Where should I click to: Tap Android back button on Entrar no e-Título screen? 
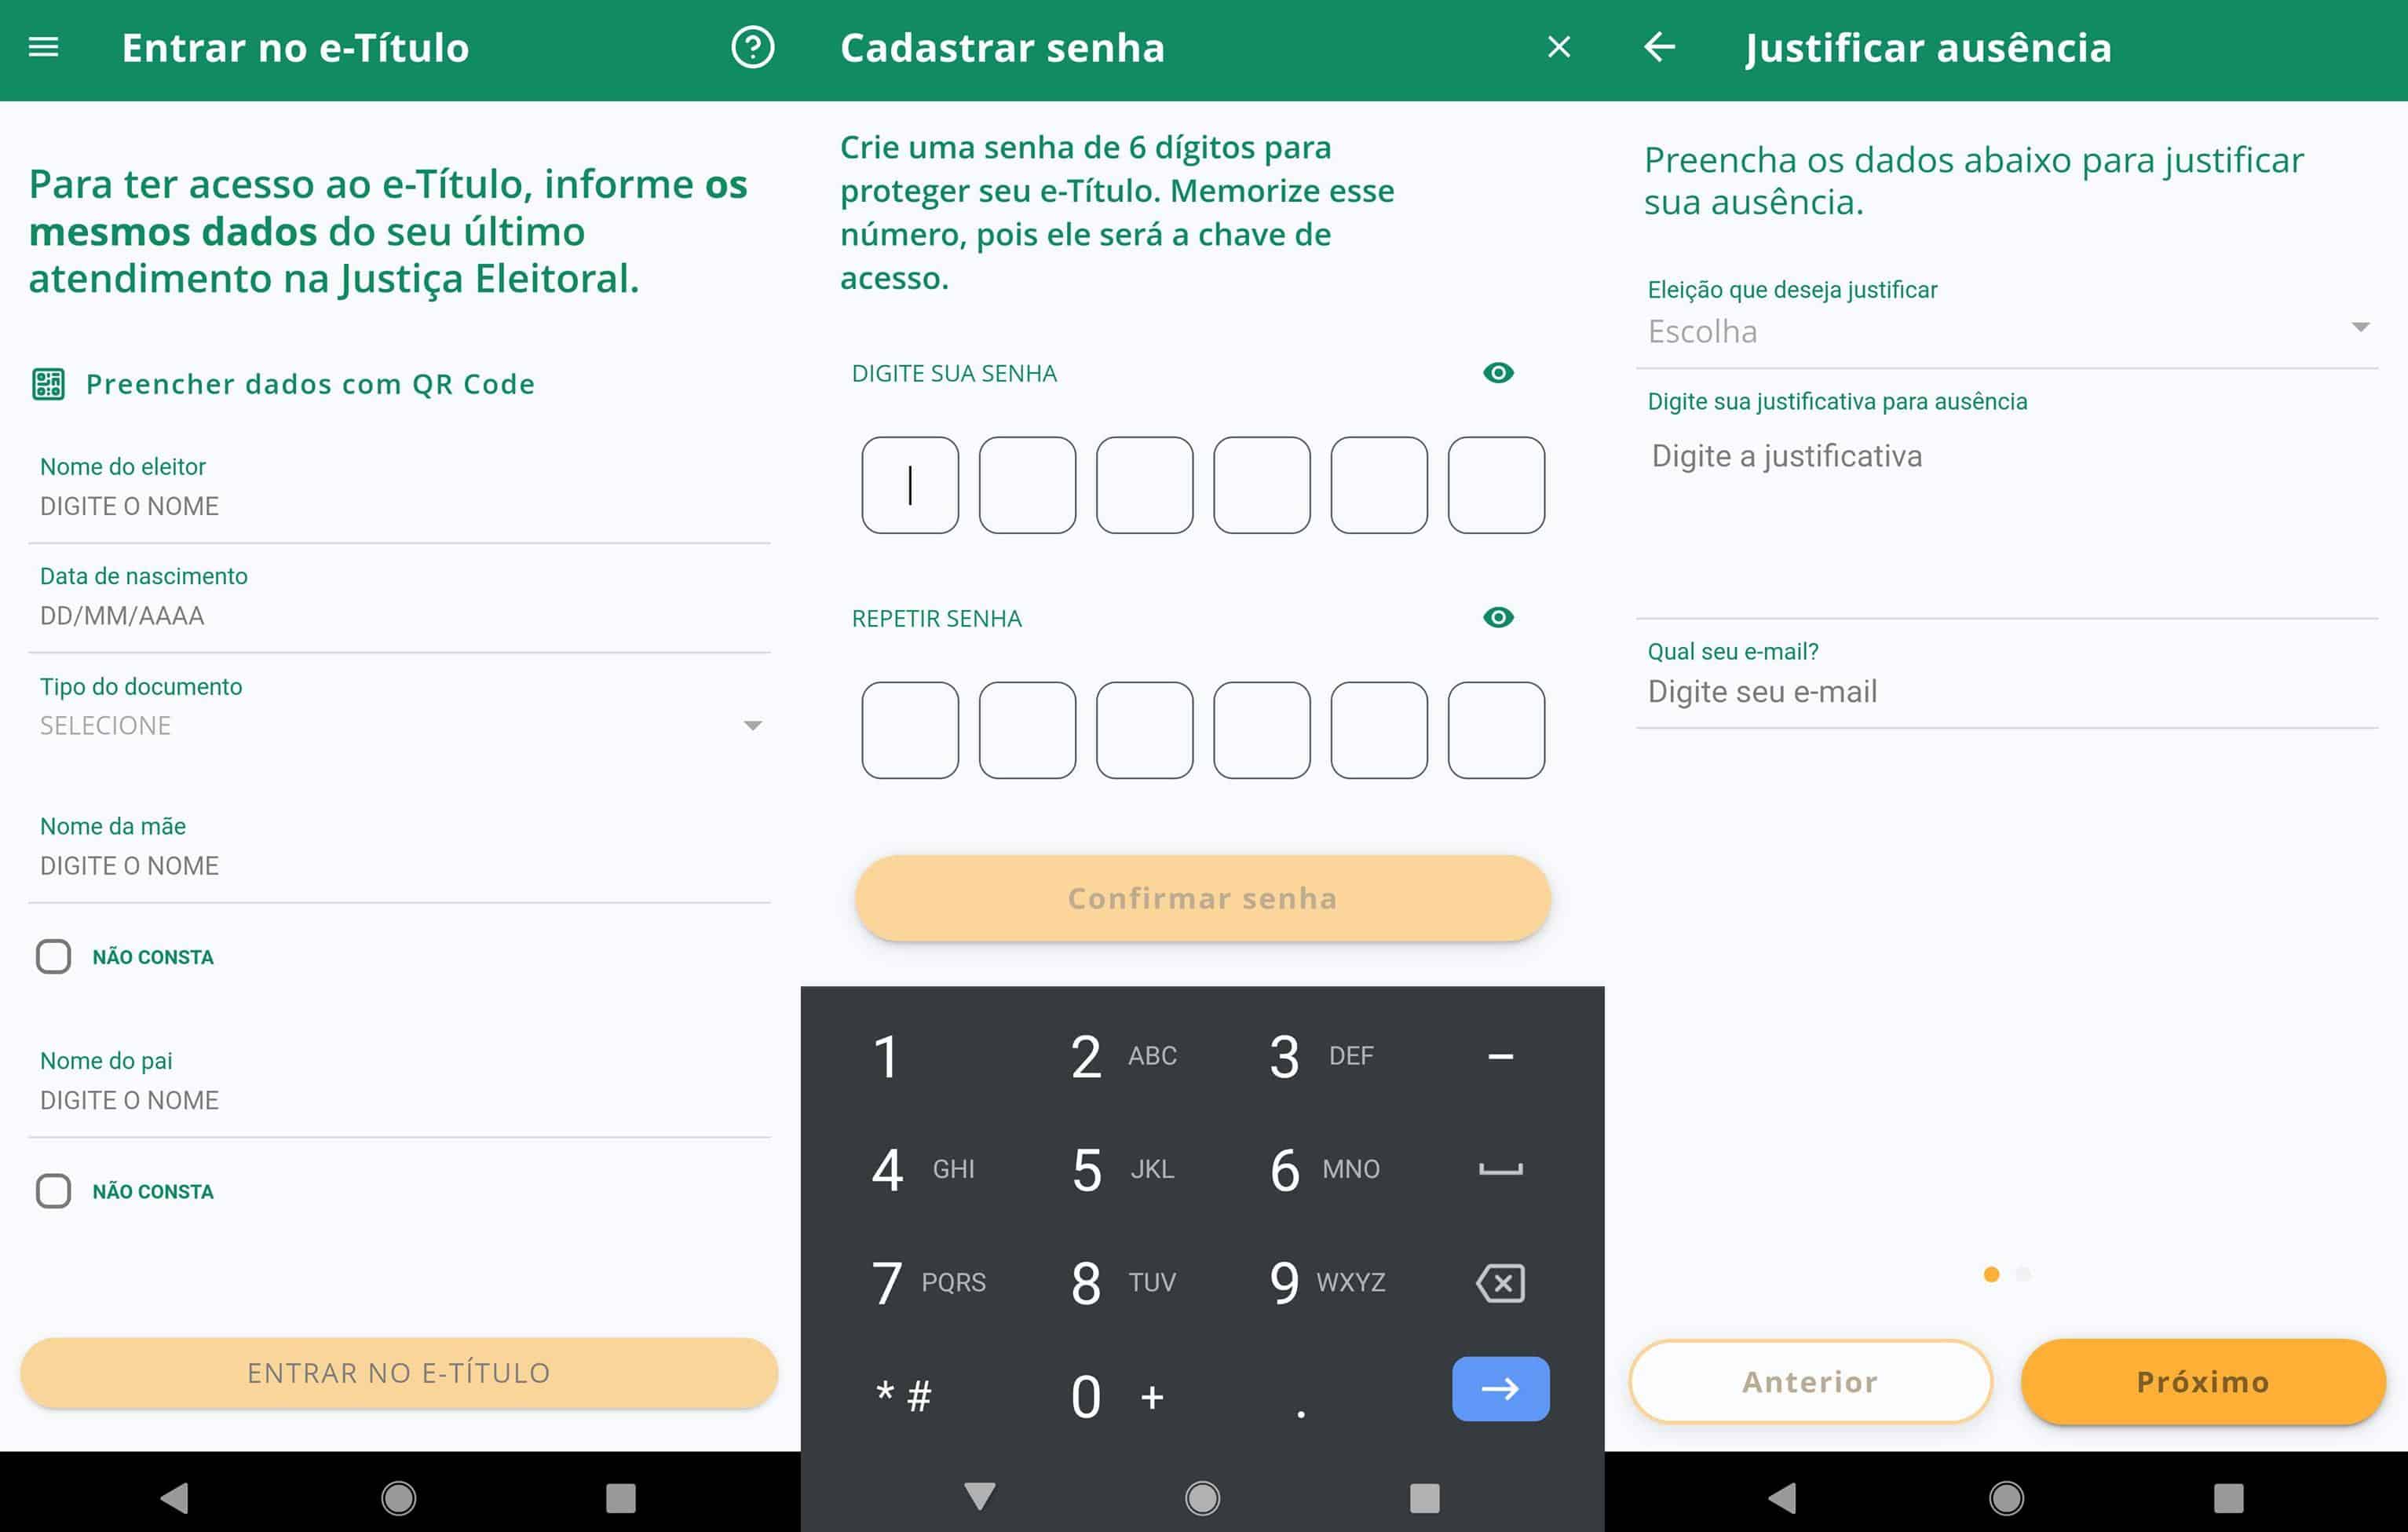pos(175,1497)
